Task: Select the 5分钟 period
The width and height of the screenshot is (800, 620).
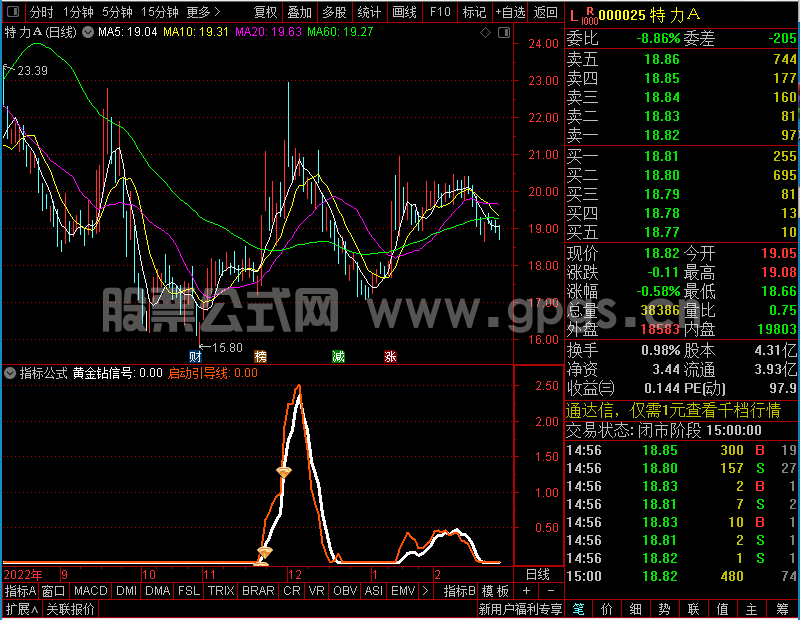Action: pyautogui.click(x=117, y=12)
